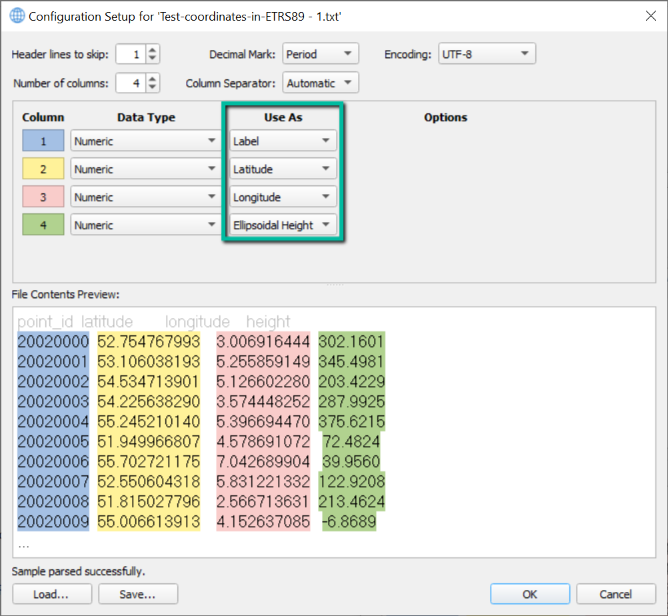
Task: Open Data Type dropdown for column 1
Action: point(146,141)
